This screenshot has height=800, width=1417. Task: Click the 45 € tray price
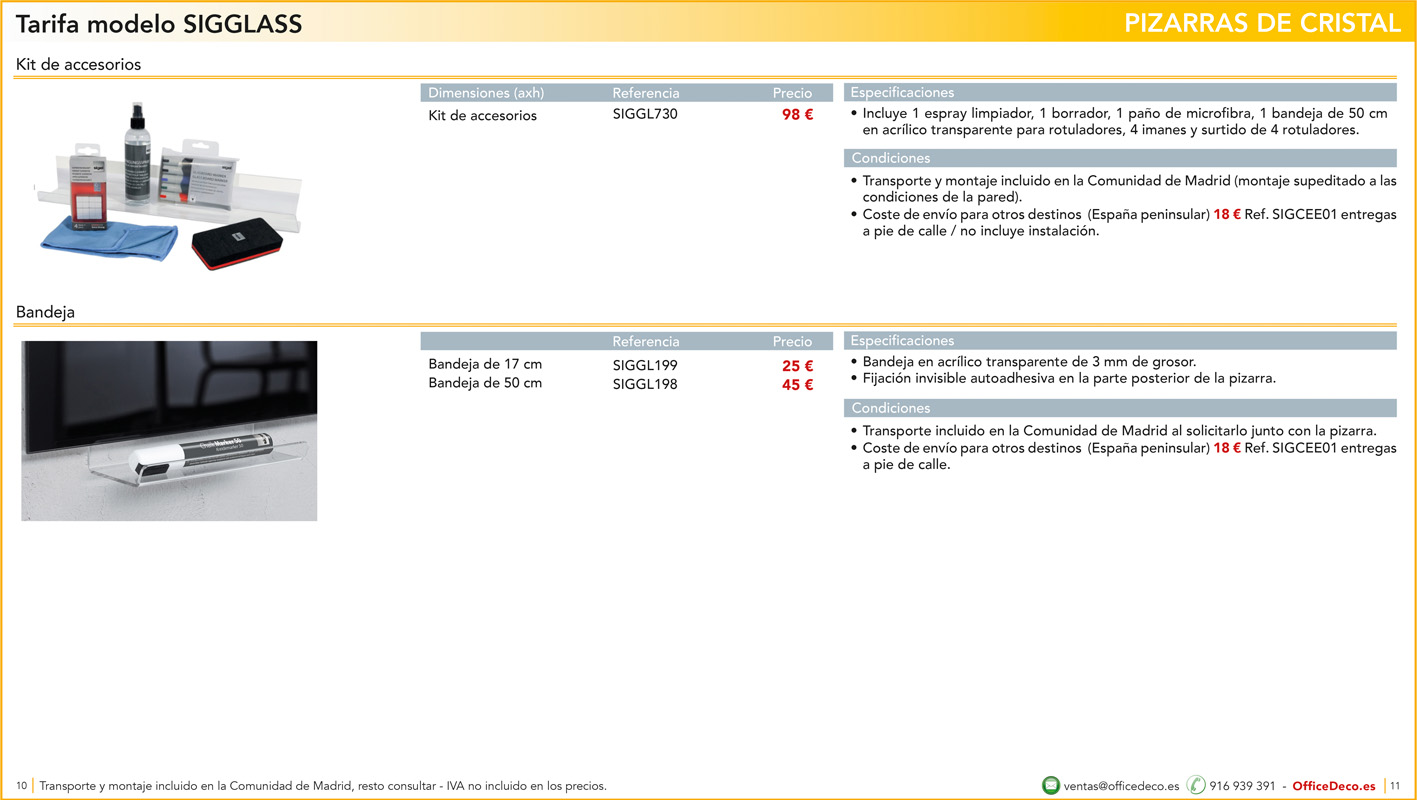[797, 385]
